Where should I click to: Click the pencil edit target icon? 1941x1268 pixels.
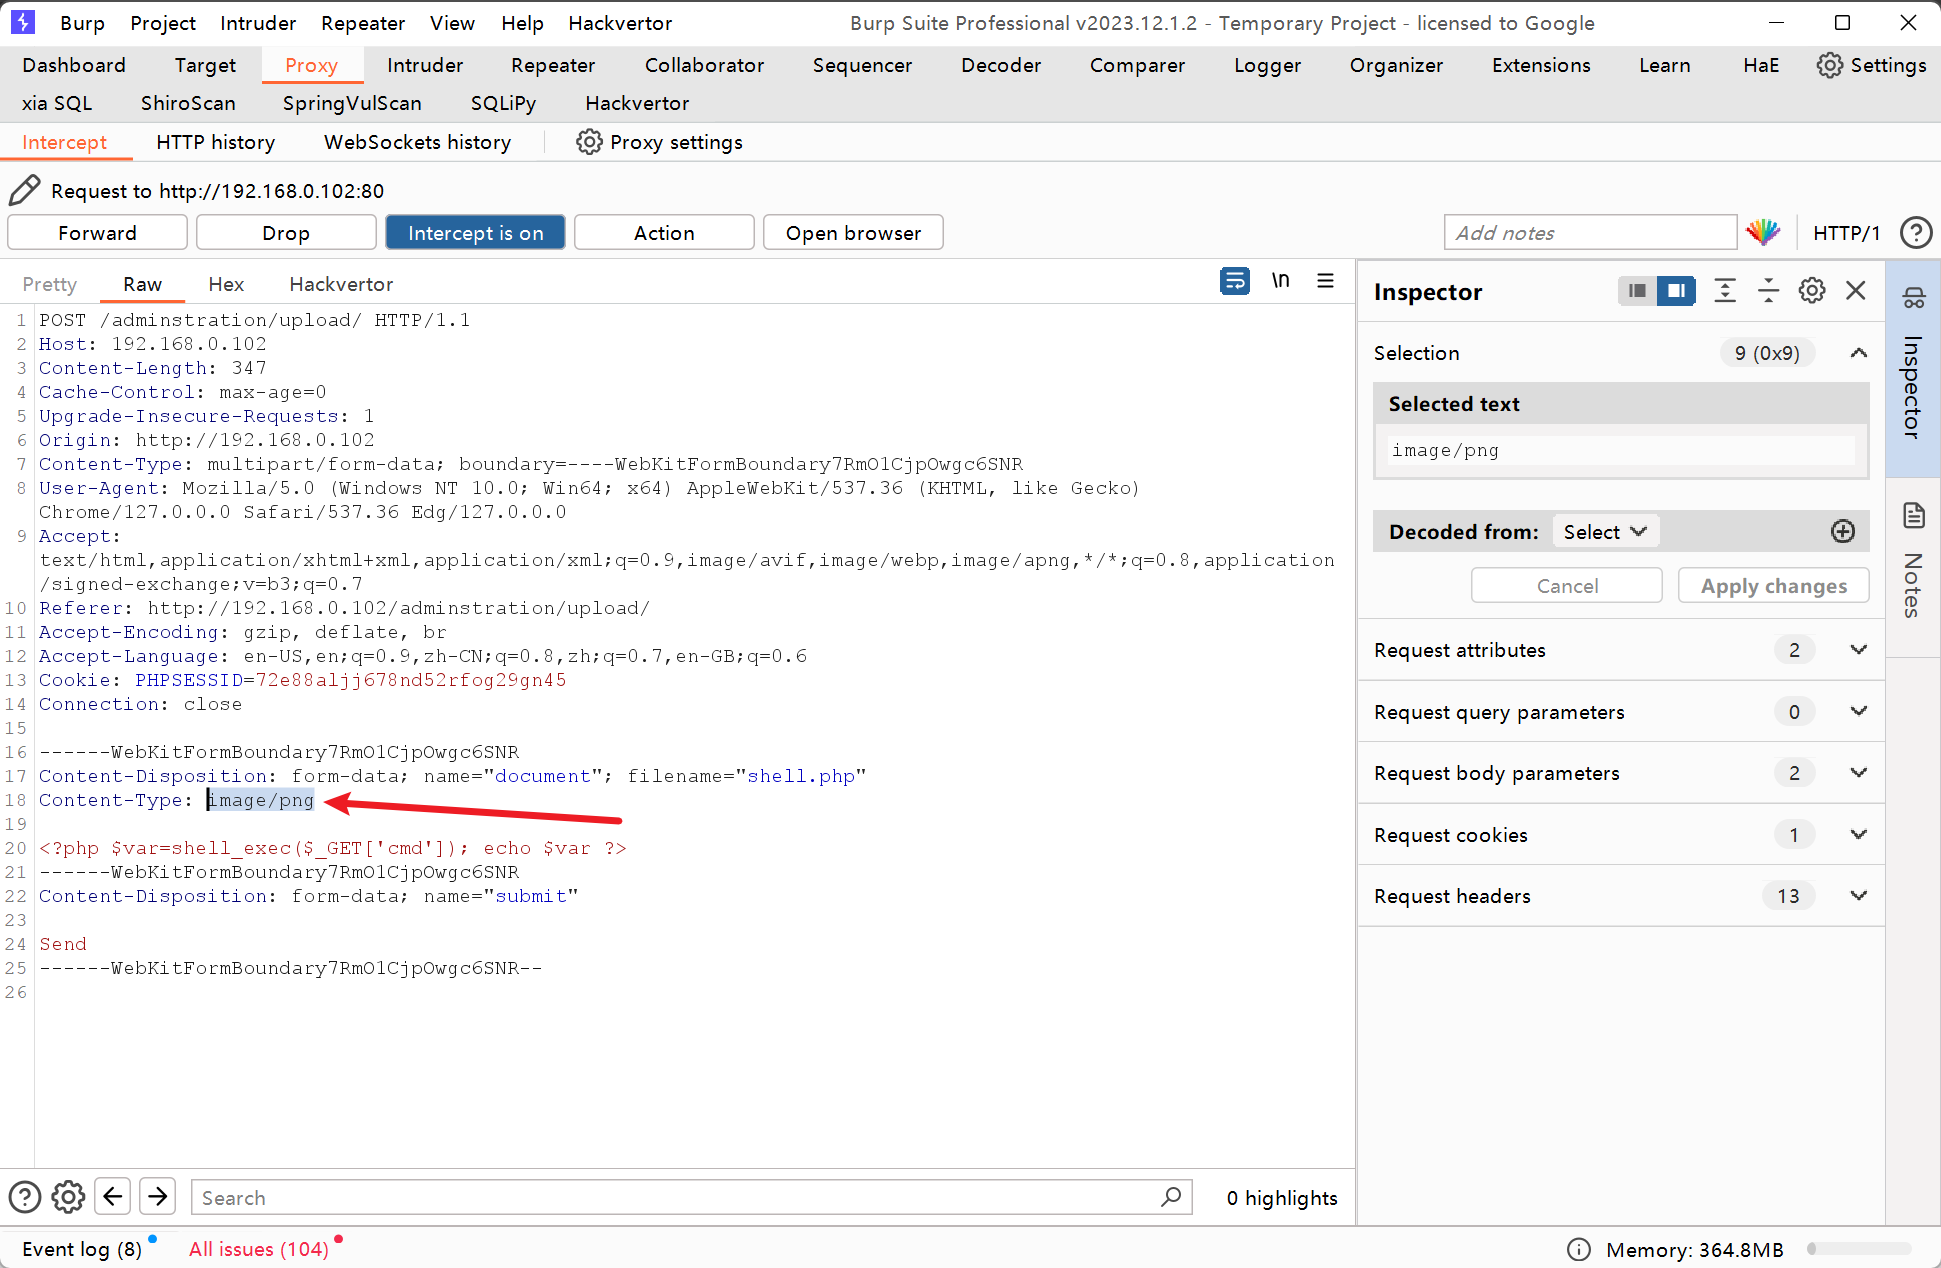point(24,190)
